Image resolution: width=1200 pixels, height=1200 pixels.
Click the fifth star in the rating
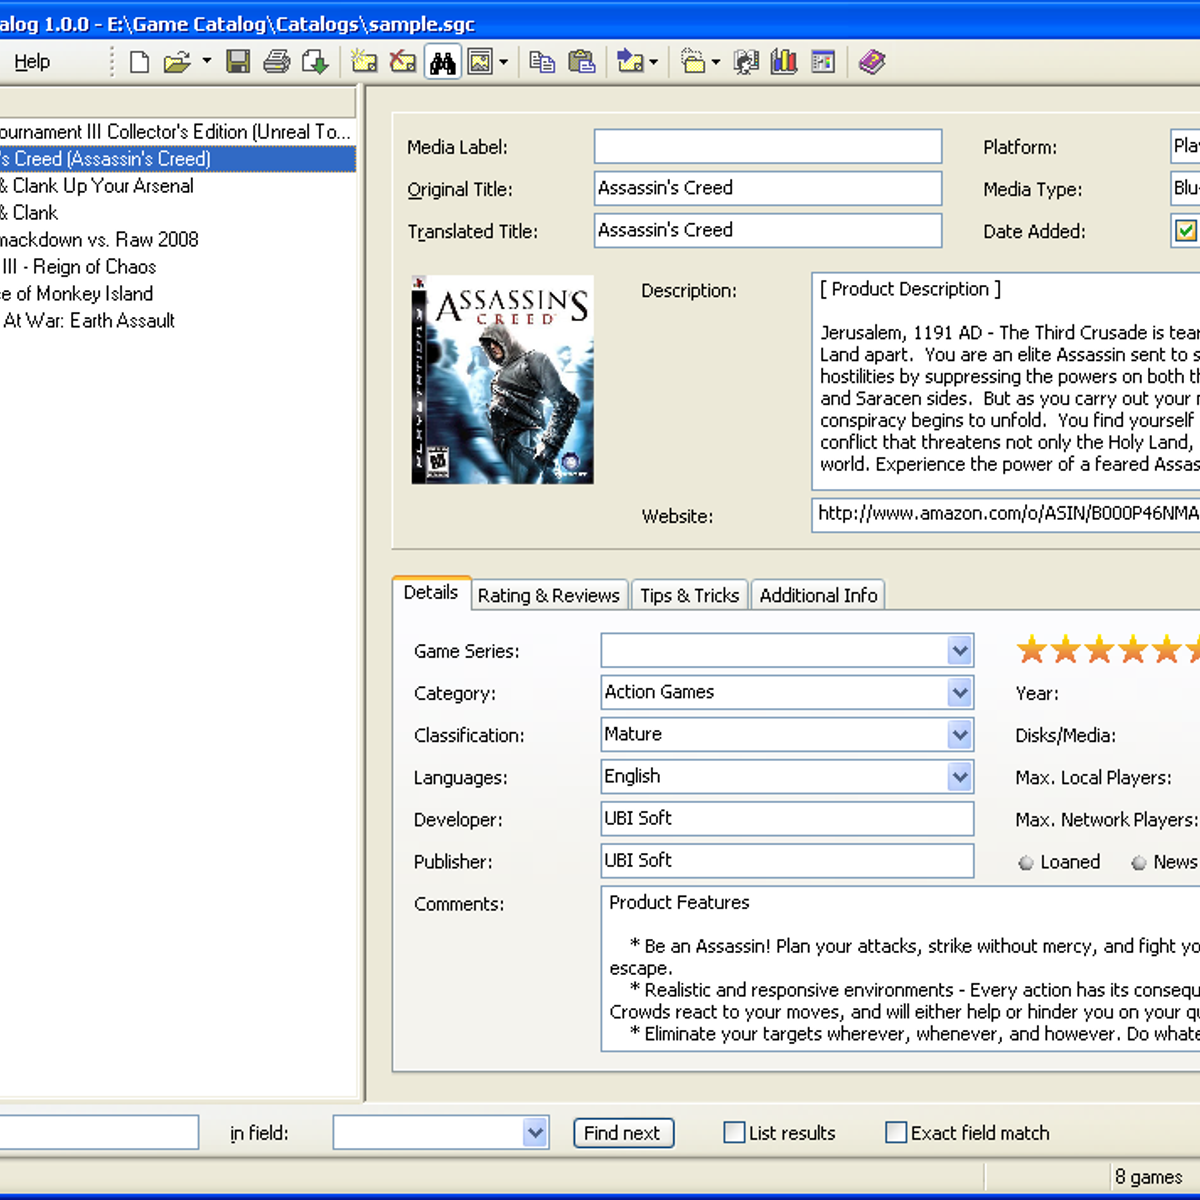pos(1166,650)
